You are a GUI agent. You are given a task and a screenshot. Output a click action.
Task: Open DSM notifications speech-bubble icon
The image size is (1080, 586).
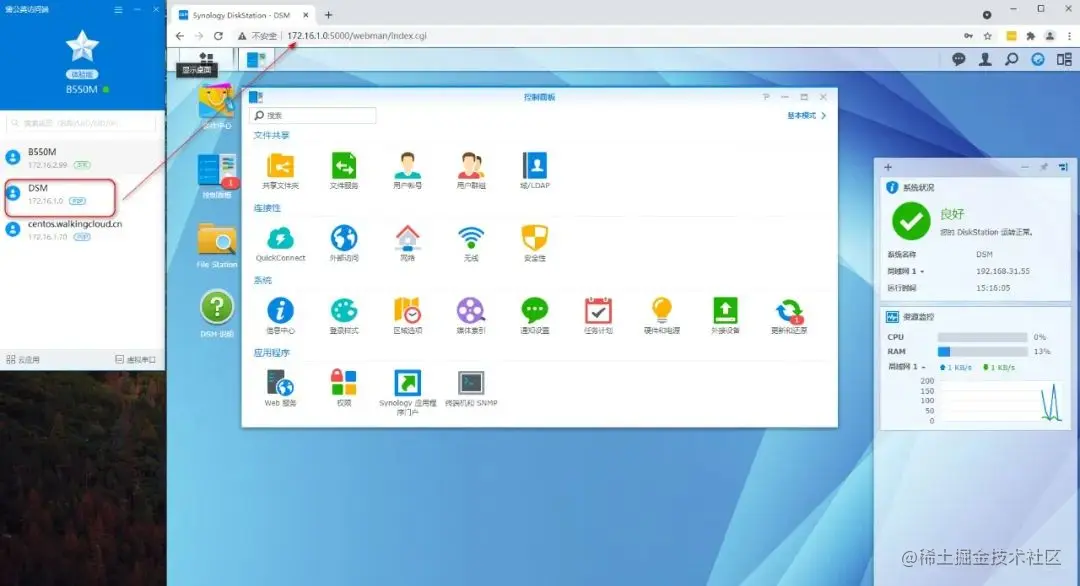[x=959, y=59]
